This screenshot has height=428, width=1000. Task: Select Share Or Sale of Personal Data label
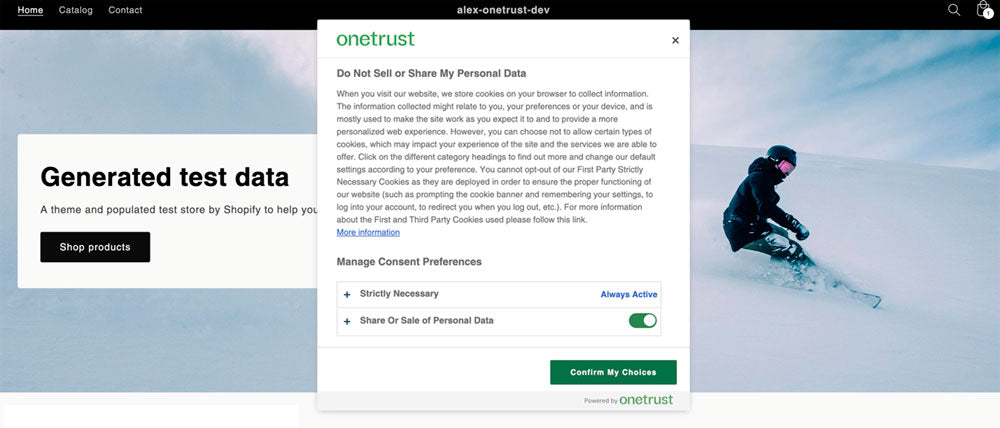click(426, 321)
